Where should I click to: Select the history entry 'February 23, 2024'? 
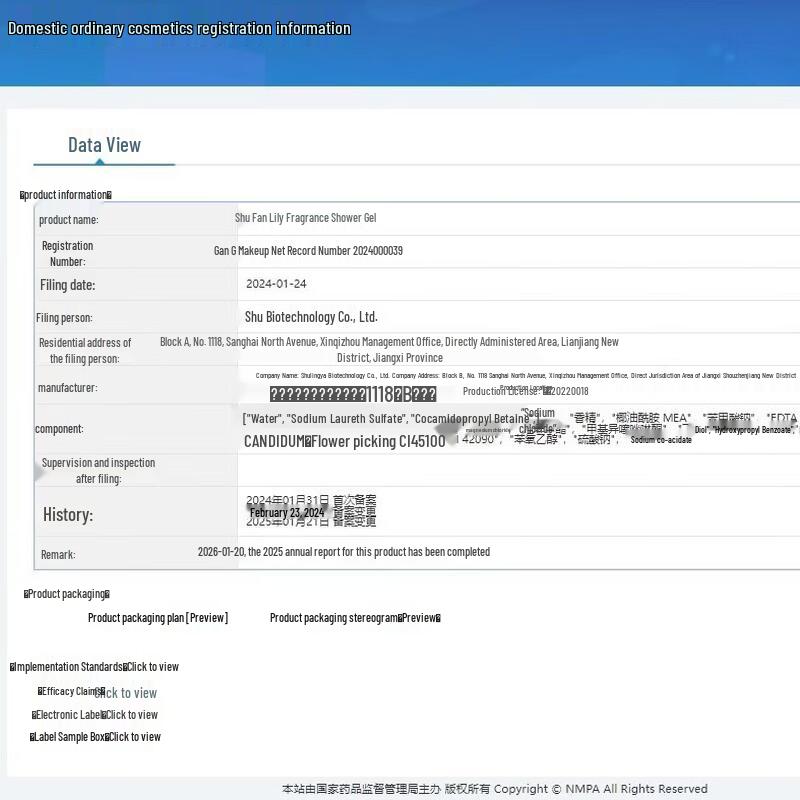287,513
